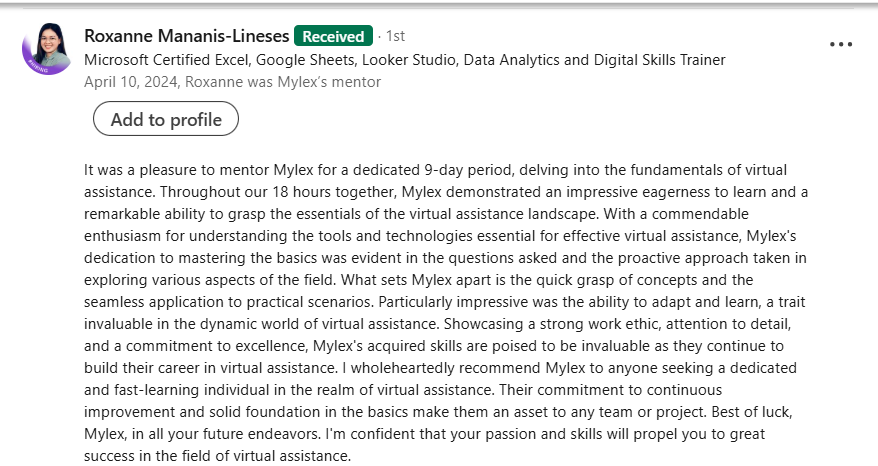
Task: Click the 1st connection degree indicator
Action: pyautogui.click(x=395, y=36)
